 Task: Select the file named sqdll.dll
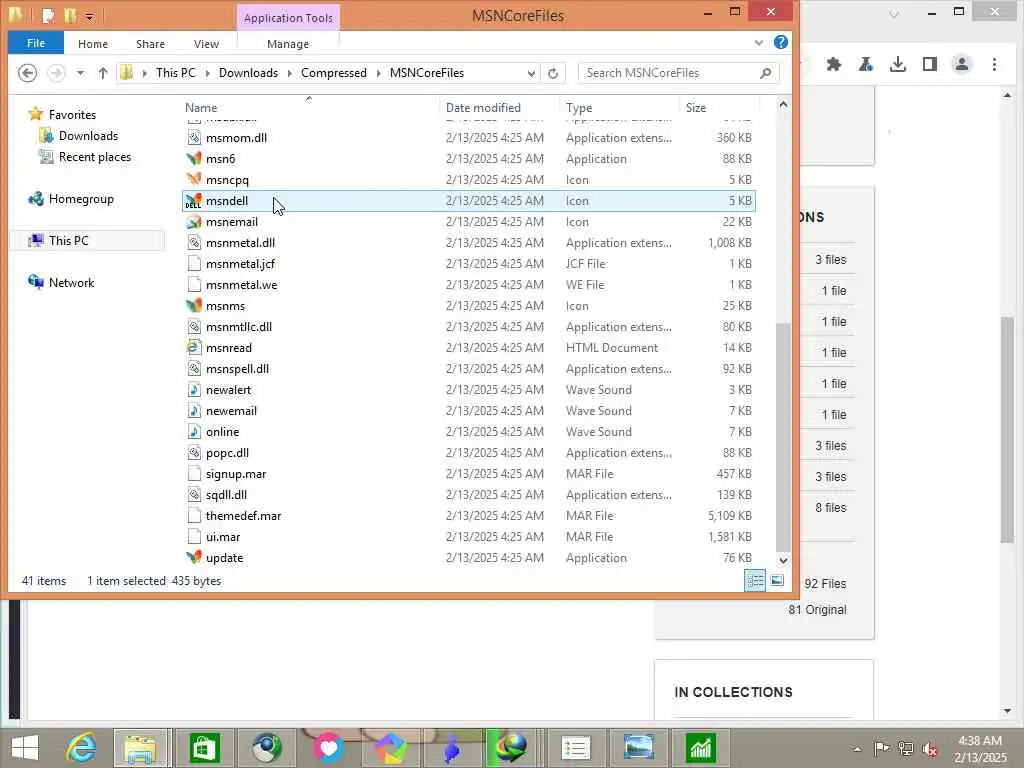pyautogui.click(x=226, y=494)
